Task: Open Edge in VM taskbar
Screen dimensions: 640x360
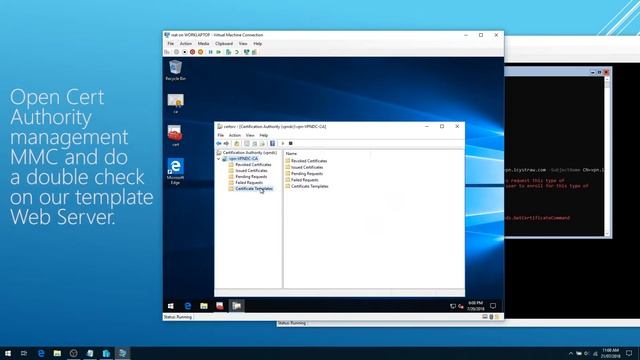Action: coord(188,306)
